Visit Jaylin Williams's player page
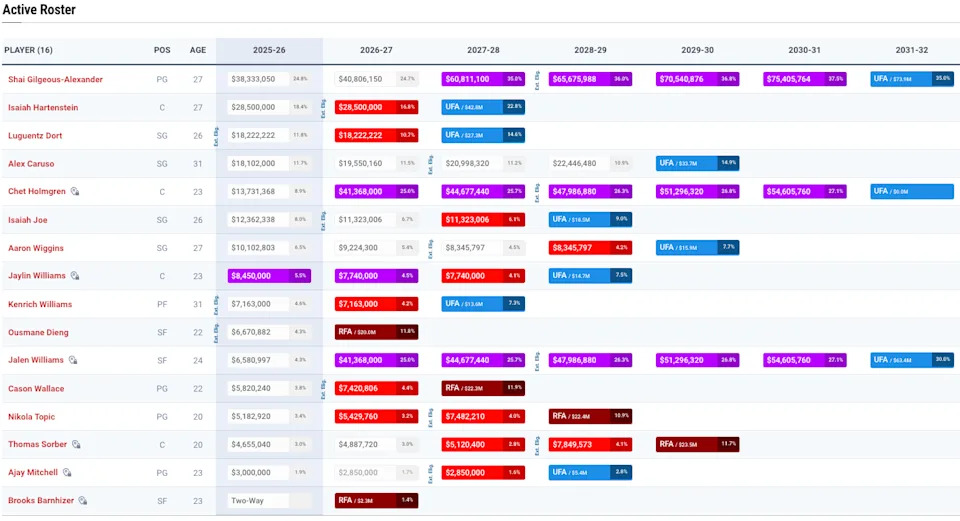The width and height of the screenshot is (960, 521). 37,276
